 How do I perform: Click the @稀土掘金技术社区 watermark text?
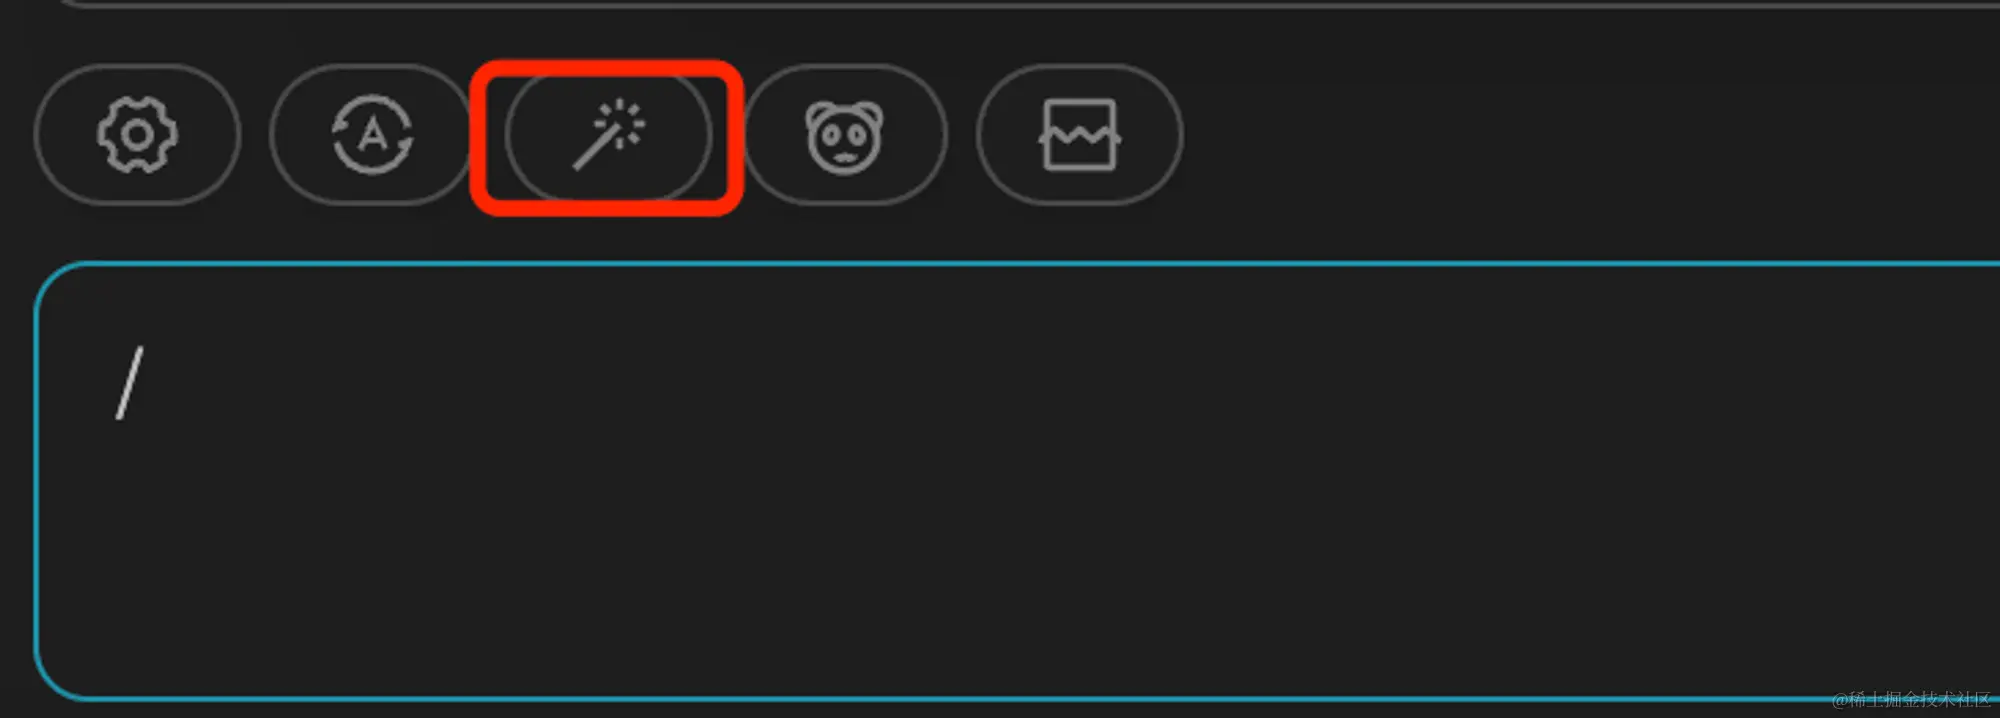tap(1911, 699)
